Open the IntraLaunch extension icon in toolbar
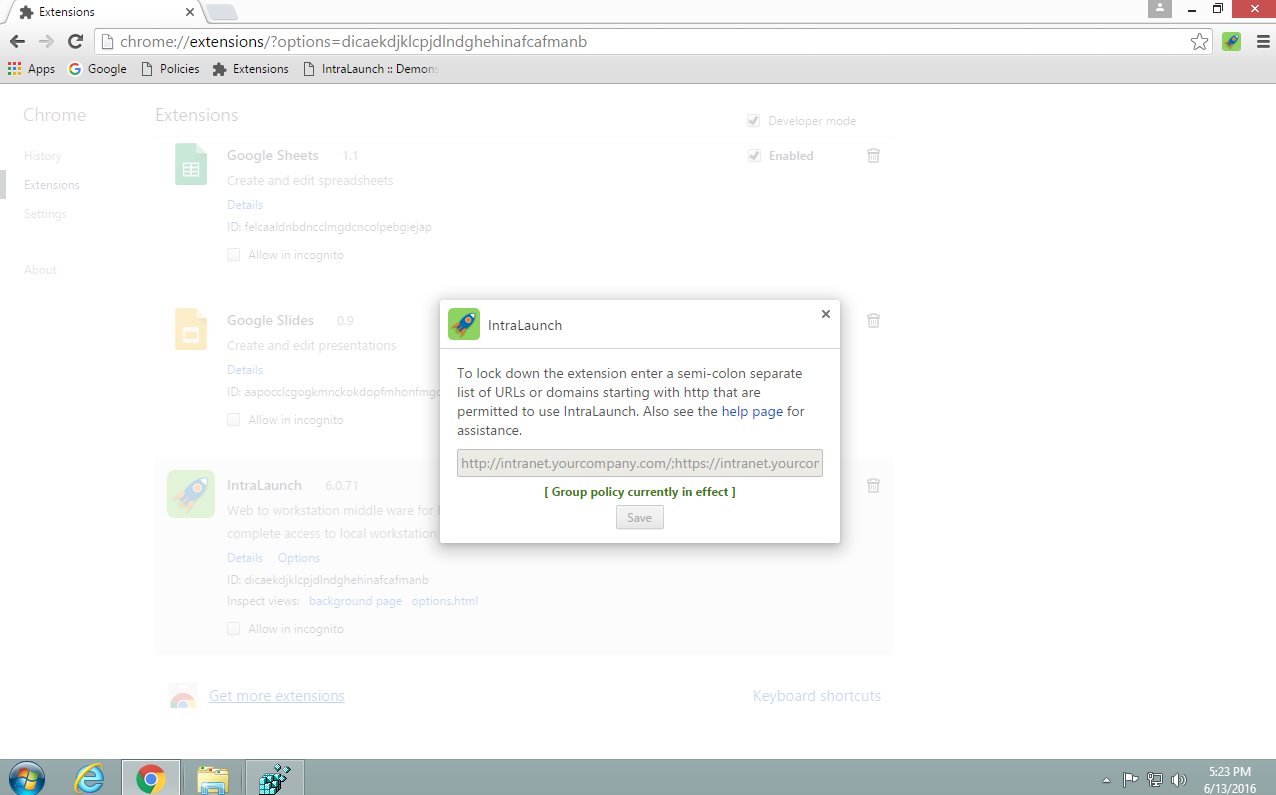This screenshot has width=1276, height=795. [x=1231, y=42]
